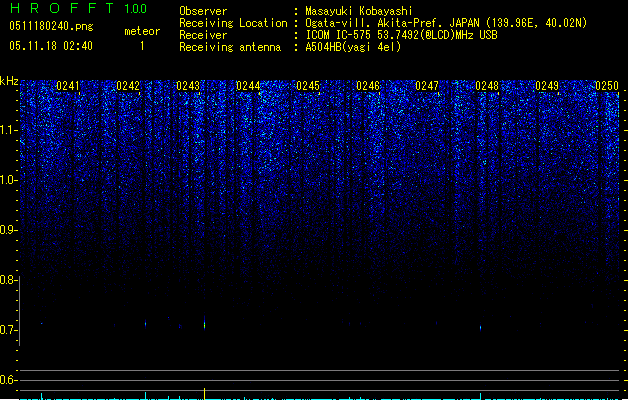The height and width of the screenshot is (400, 629).
Task: Click antenna text A504HB(yagi 4el)
Action: pyautogui.click(x=353, y=47)
